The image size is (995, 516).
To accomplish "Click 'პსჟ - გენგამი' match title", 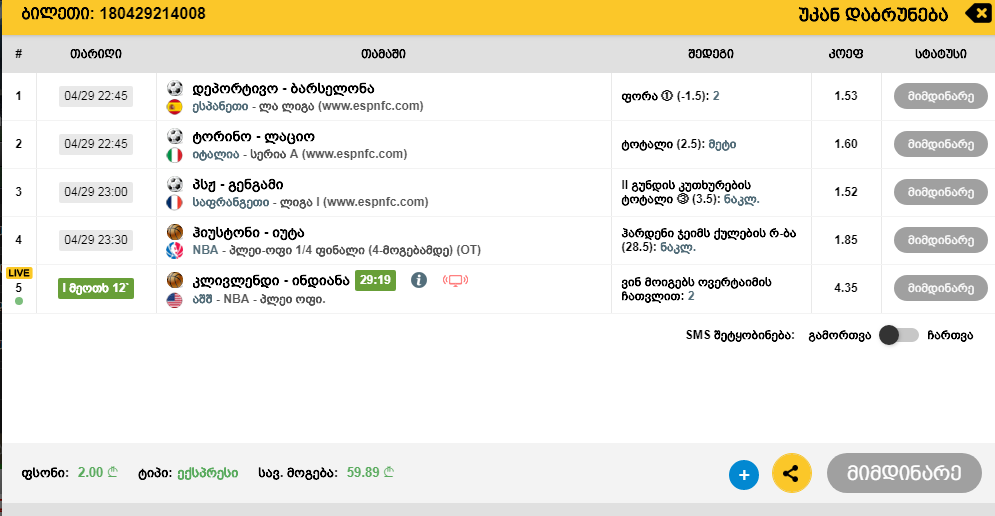I will click(x=238, y=185).
